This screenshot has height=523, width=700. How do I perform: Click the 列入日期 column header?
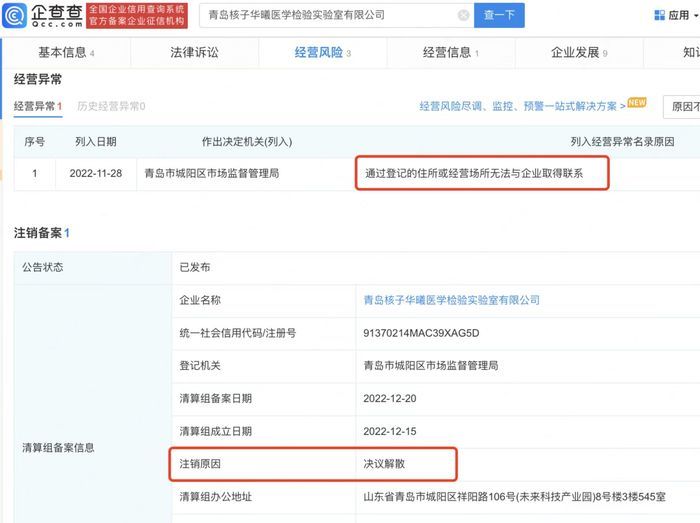pyautogui.click(x=96, y=142)
